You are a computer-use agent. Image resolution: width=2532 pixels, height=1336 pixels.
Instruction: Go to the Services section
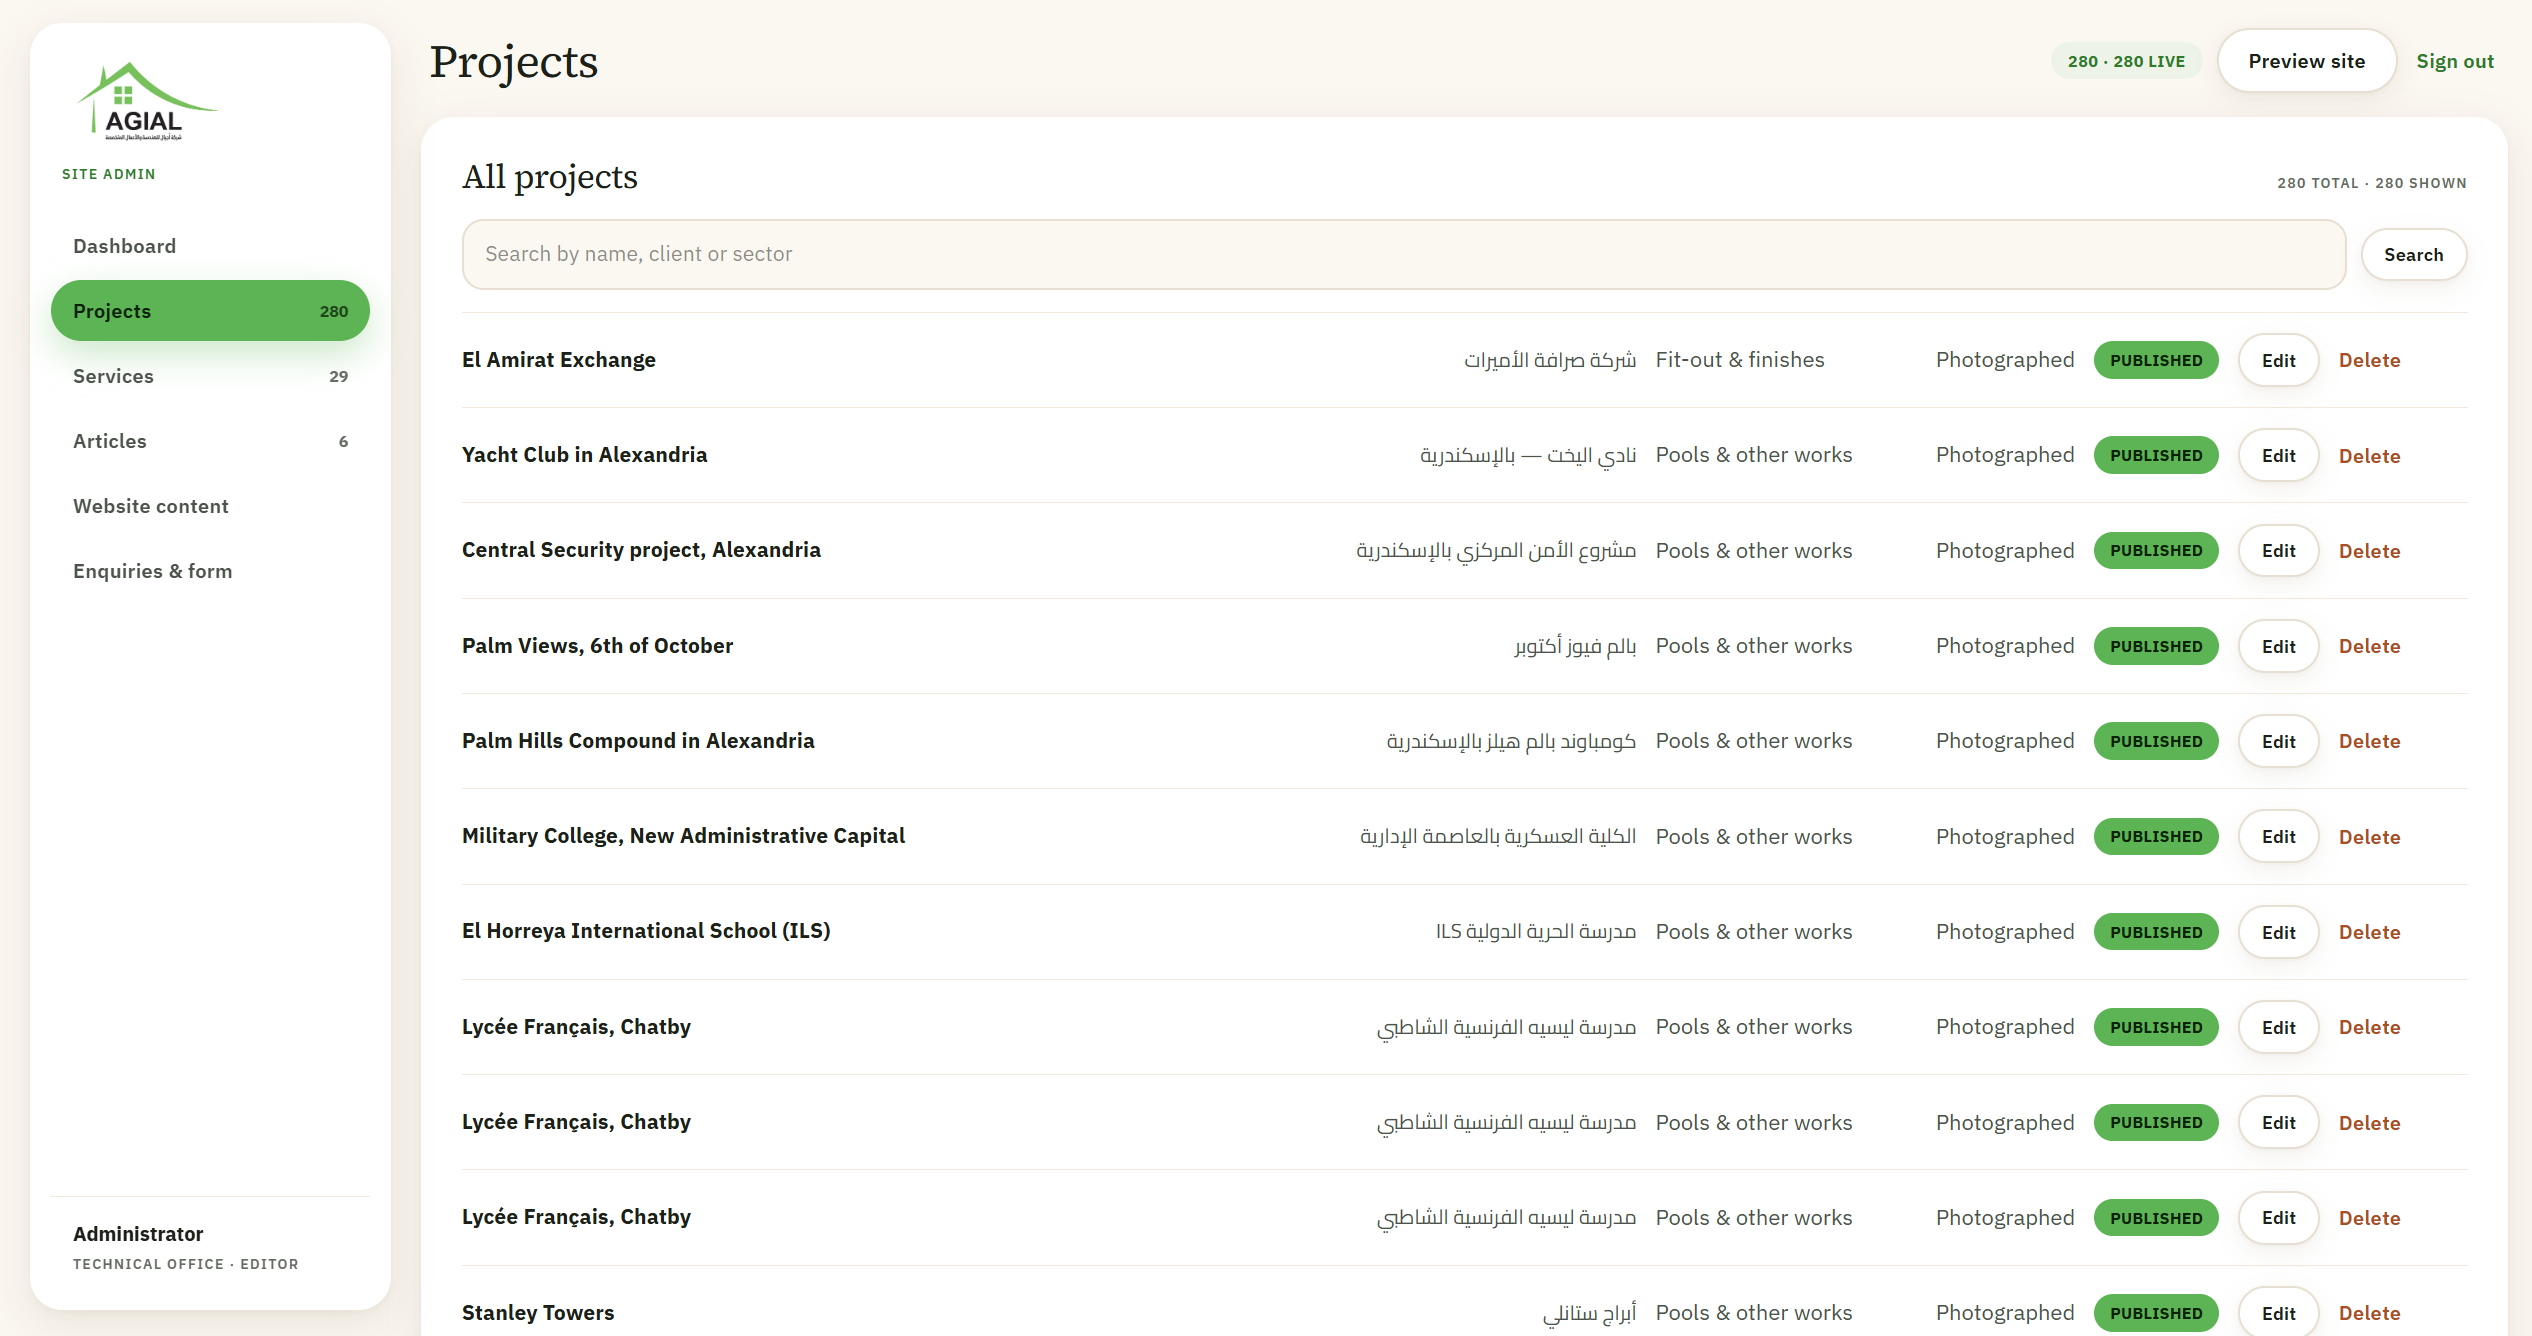[x=210, y=376]
